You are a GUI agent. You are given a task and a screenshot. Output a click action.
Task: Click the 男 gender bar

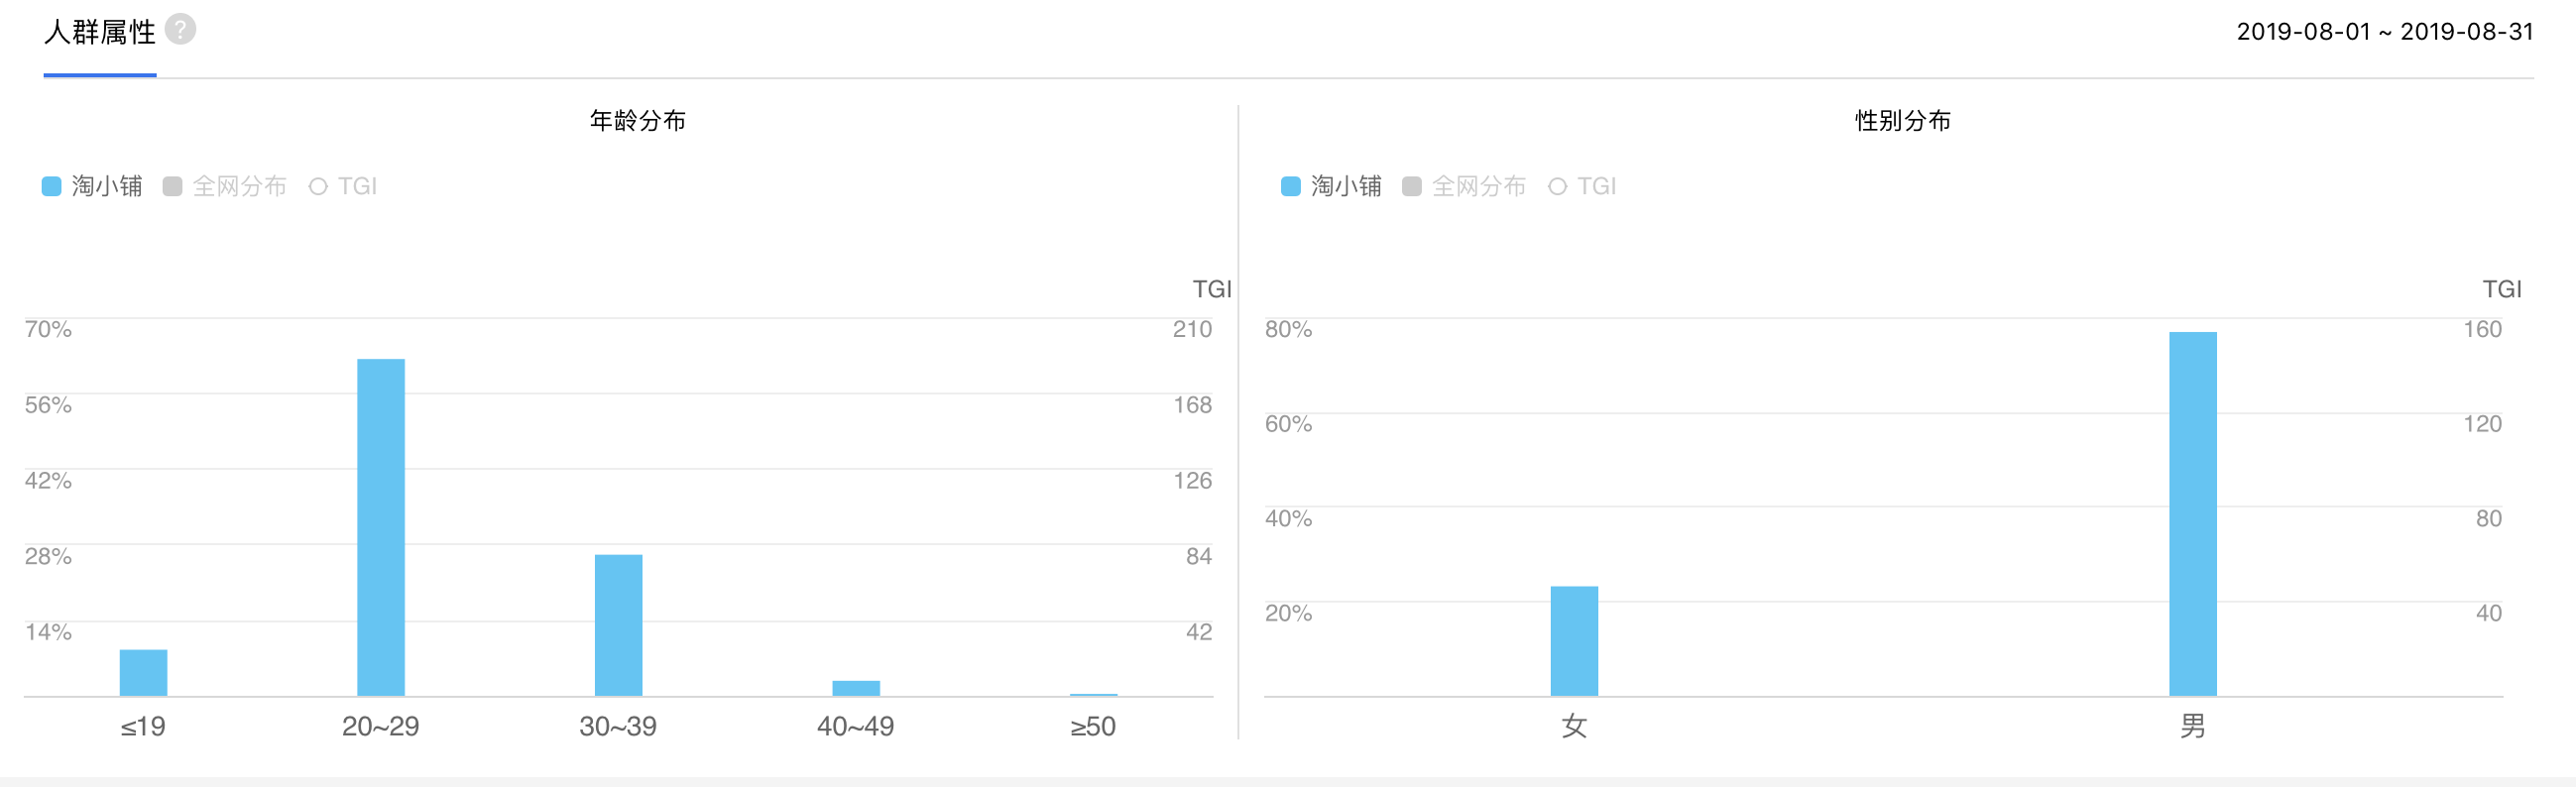[x=2192, y=513]
